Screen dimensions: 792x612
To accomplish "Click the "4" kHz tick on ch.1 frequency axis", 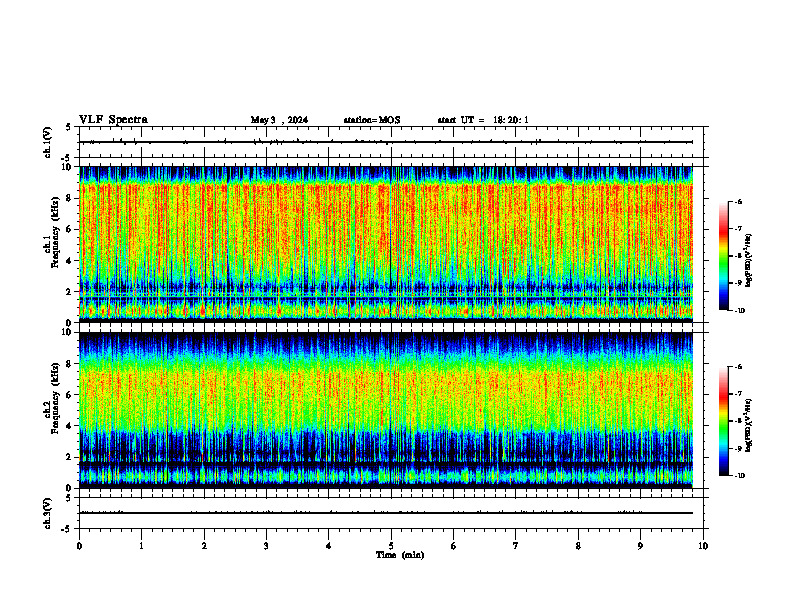I will [x=70, y=261].
